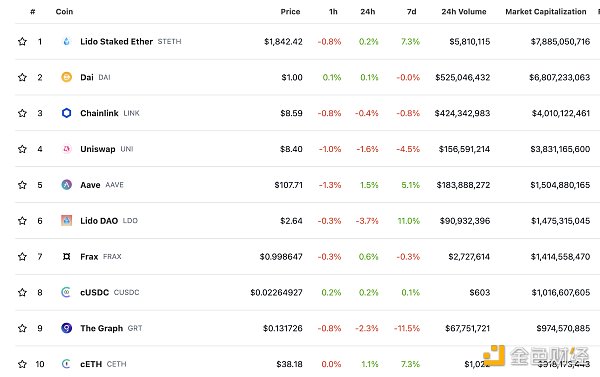The image size is (600, 377).
Task: Sort by Coin column header
Action: pos(64,11)
